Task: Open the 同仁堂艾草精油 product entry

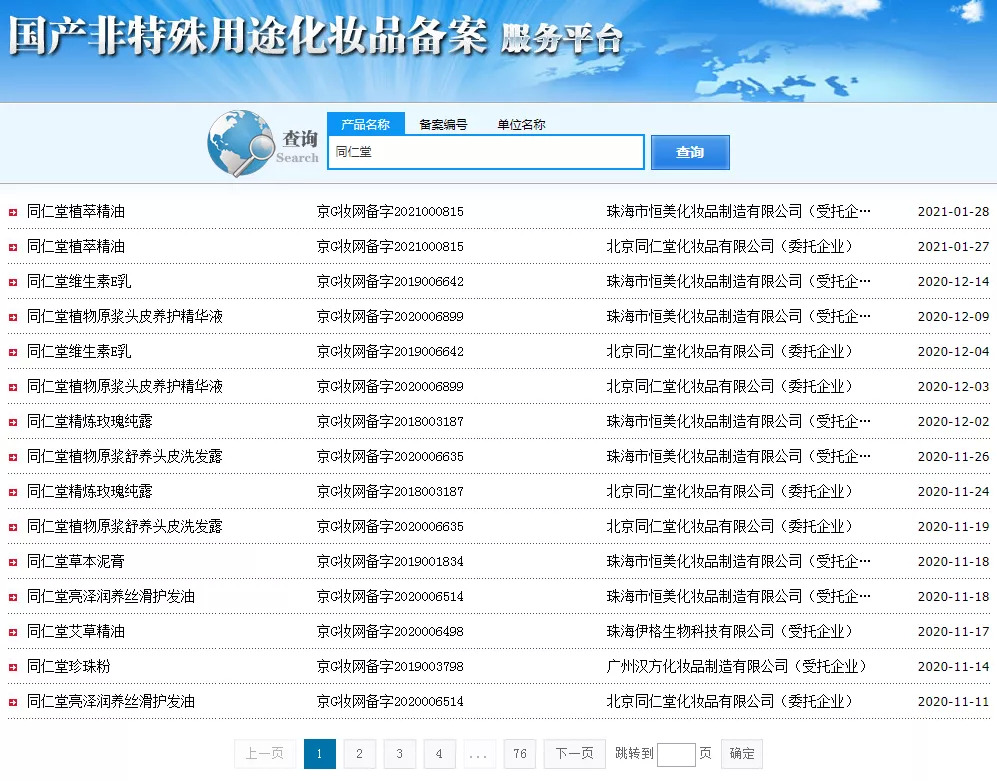Action: pos(76,632)
